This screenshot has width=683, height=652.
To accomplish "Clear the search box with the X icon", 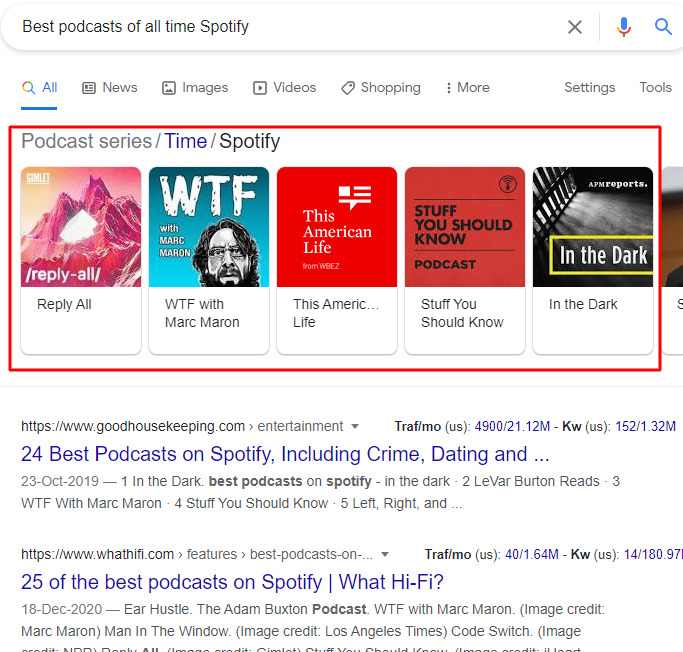I will 575,27.
